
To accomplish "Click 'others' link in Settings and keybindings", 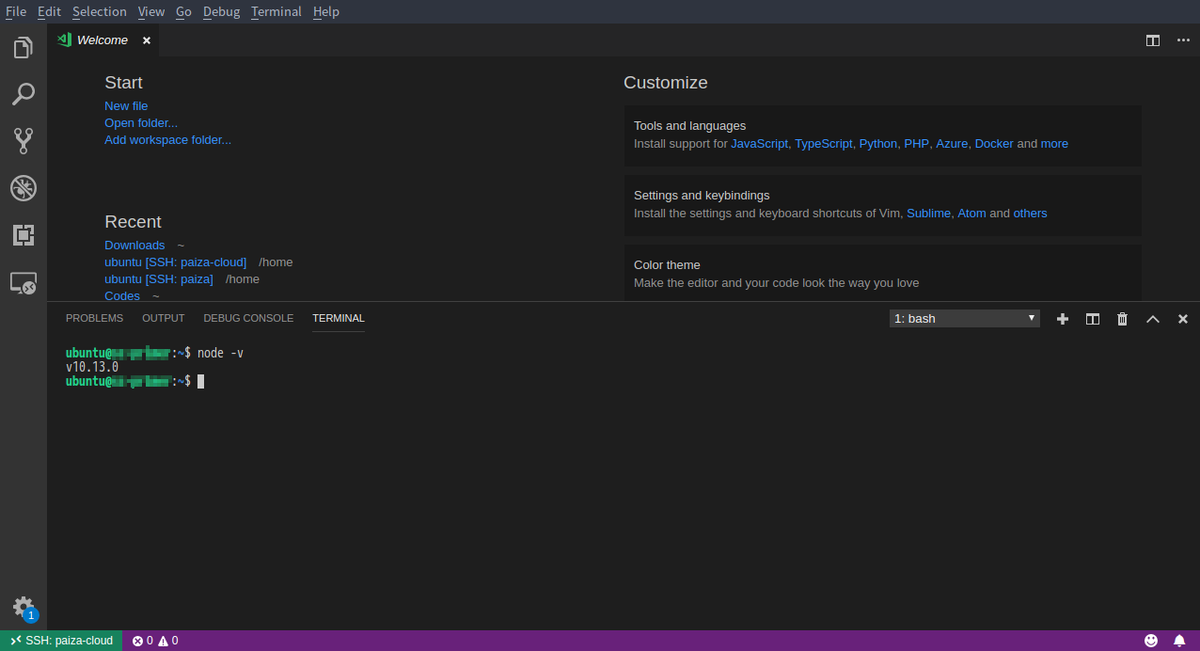I will (x=1030, y=213).
